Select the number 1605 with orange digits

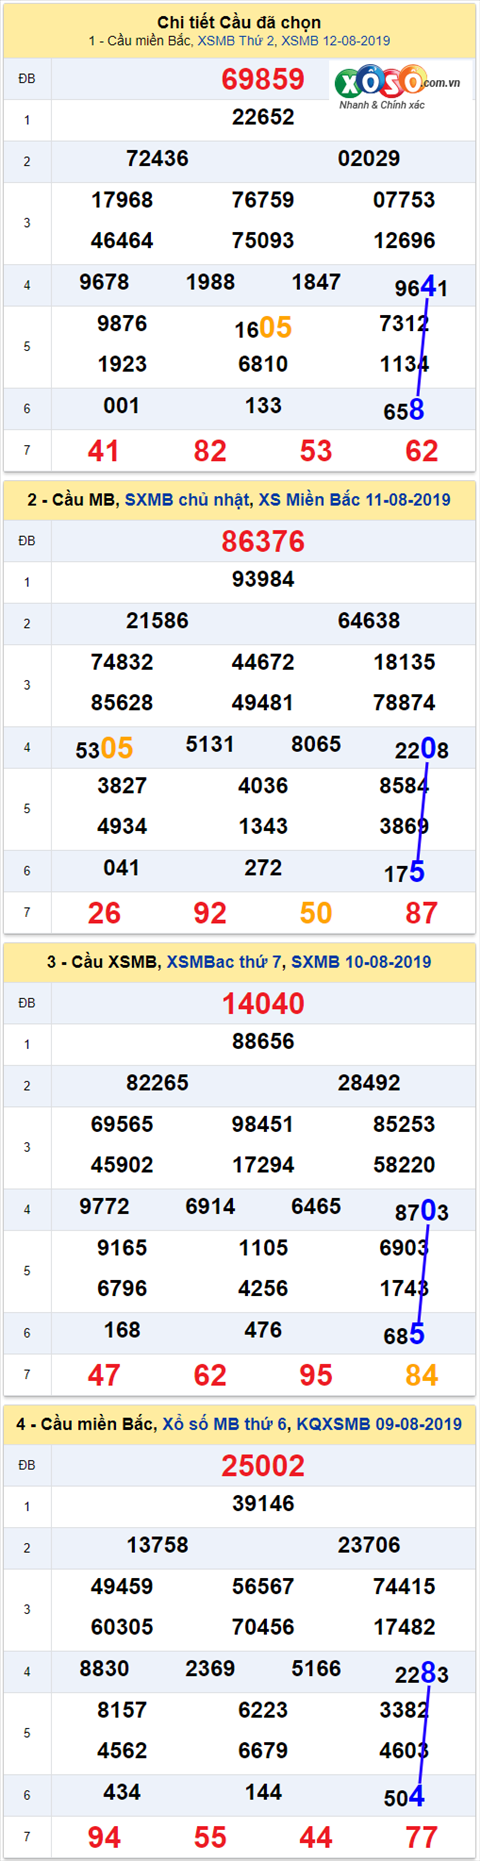point(263,328)
